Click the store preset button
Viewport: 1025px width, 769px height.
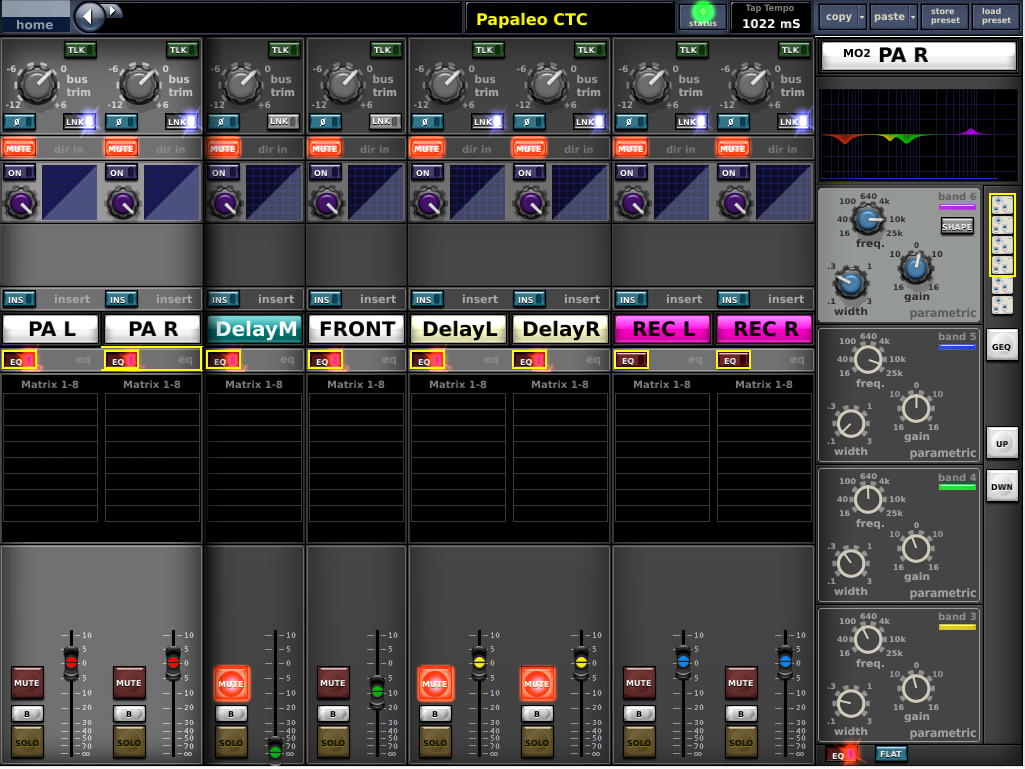click(x=944, y=17)
